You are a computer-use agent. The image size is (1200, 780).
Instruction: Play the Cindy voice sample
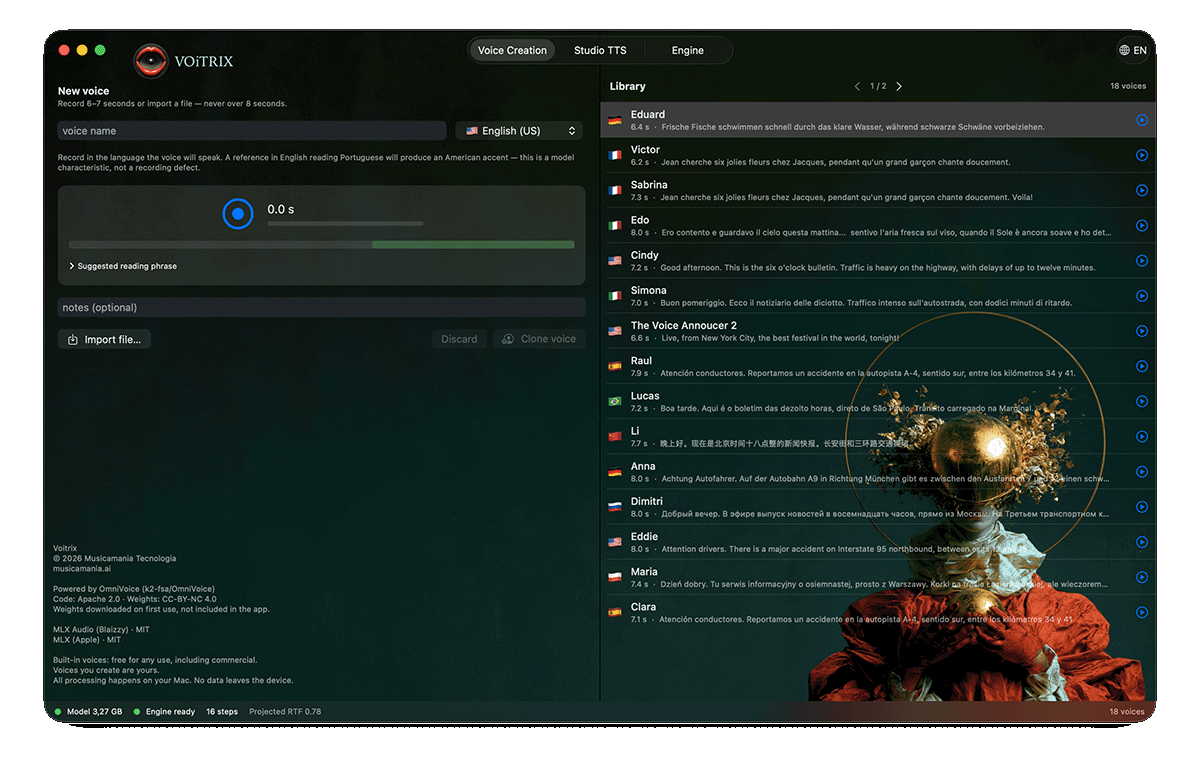[x=1141, y=261]
